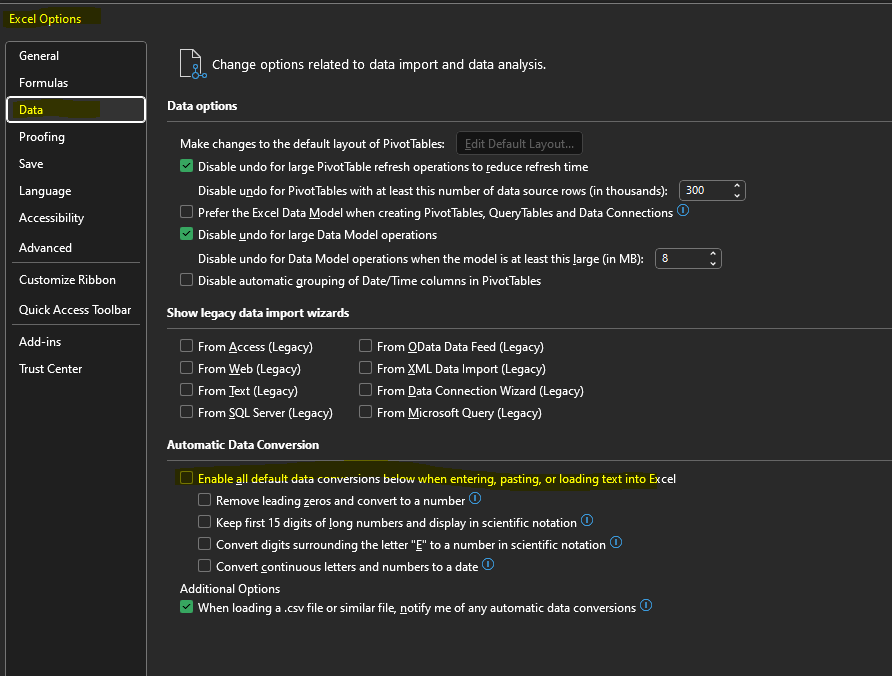Check From Data Connection Wizard (Legacy)
Screen dimensions: 892x676
(365, 390)
